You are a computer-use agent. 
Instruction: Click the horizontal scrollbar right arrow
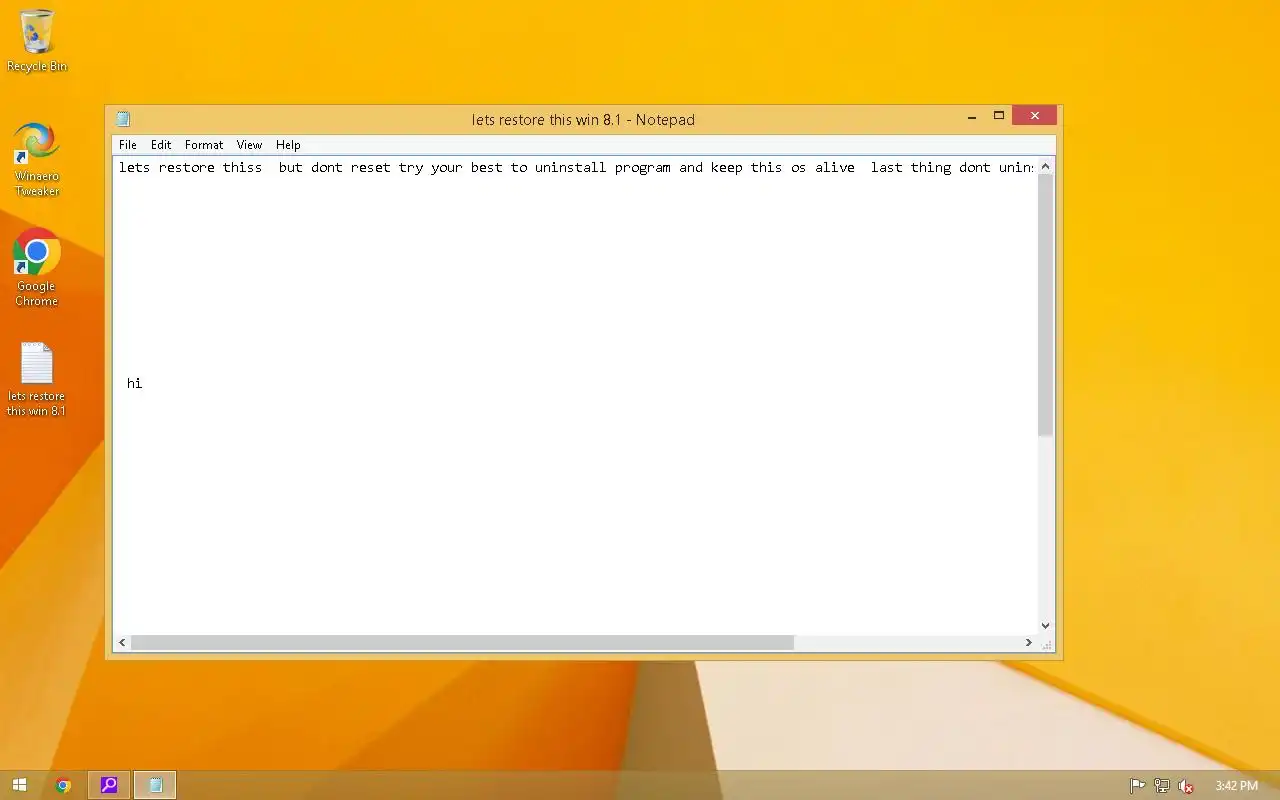(x=1029, y=643)
